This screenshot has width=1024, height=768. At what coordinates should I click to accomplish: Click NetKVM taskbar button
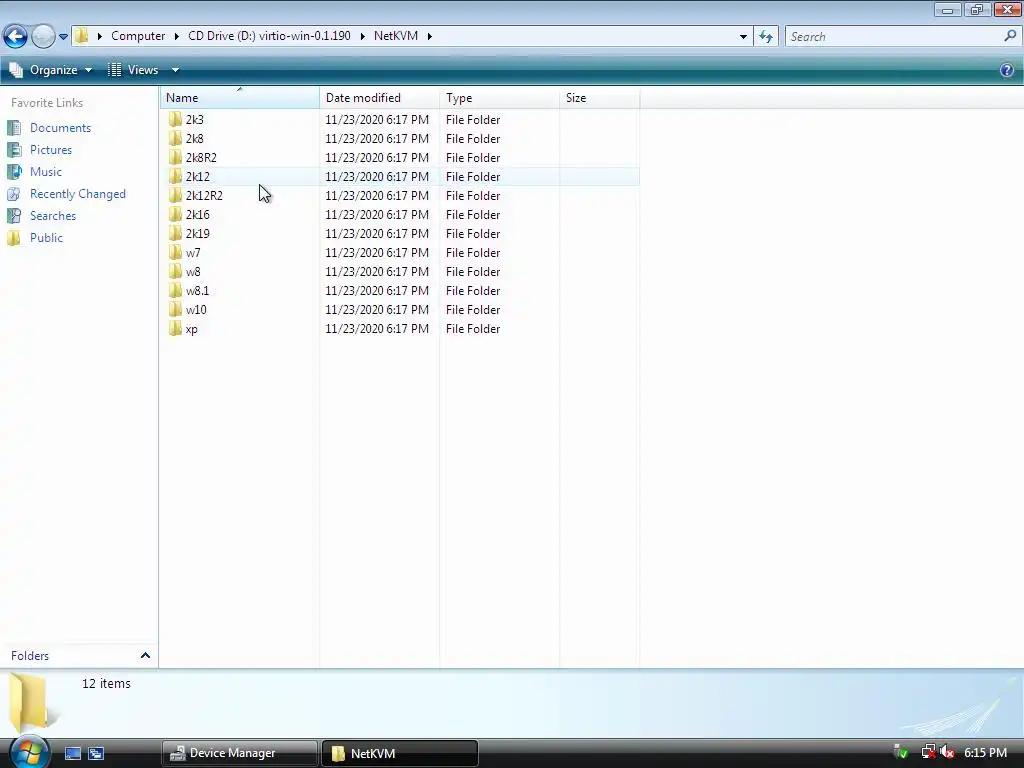coord(400,754)
